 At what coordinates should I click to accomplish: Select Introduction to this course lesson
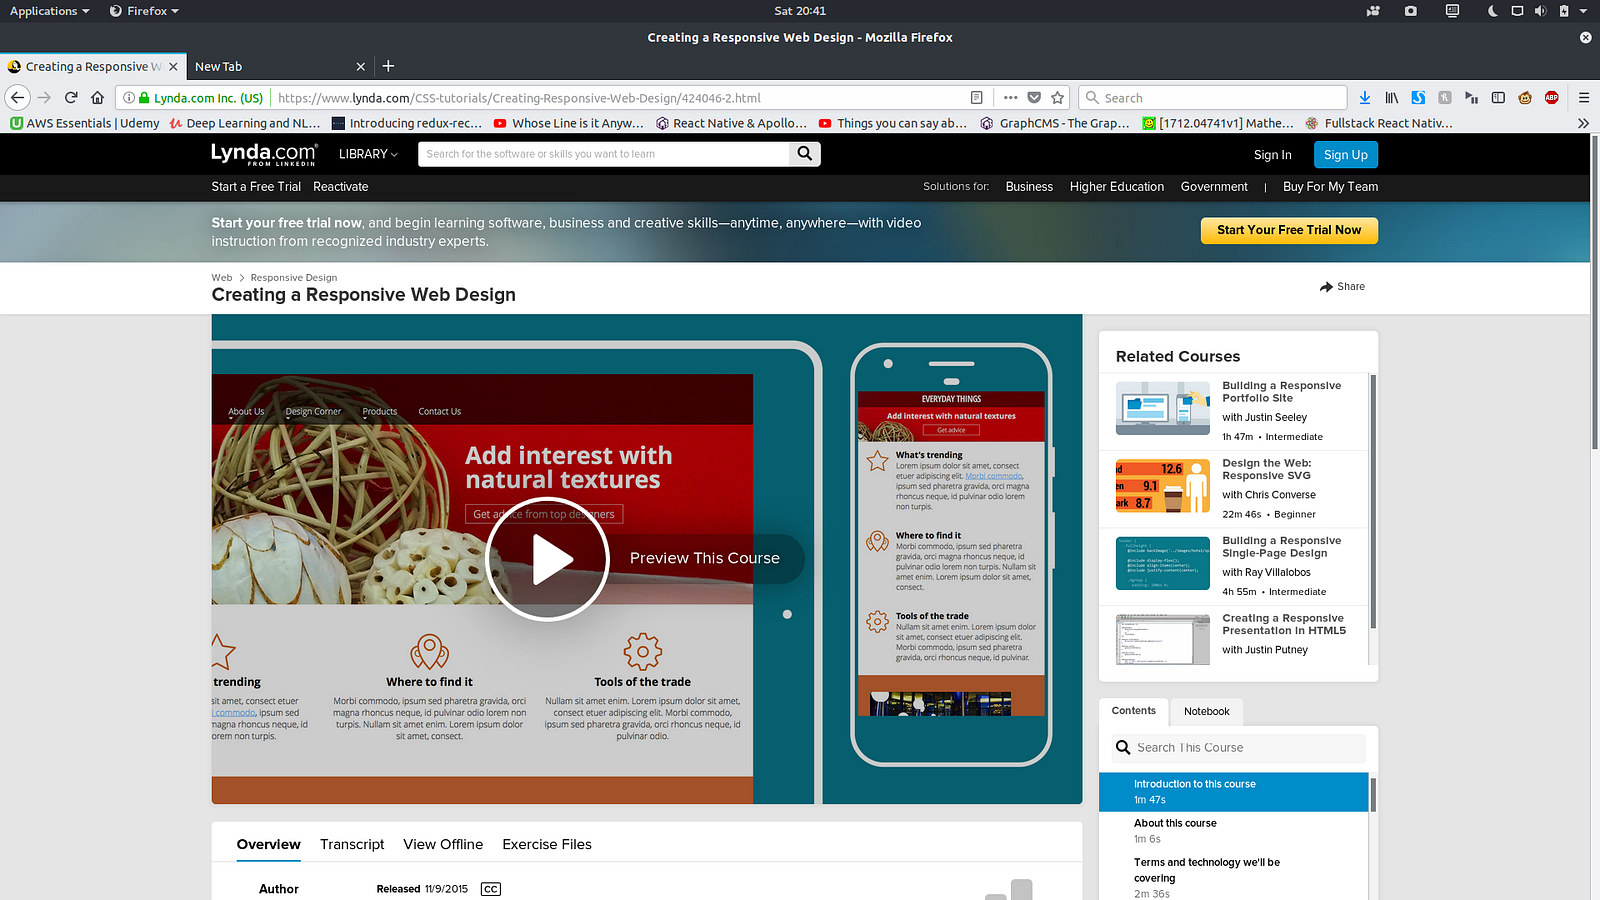pyautogui.click(x=1233, y=792)
